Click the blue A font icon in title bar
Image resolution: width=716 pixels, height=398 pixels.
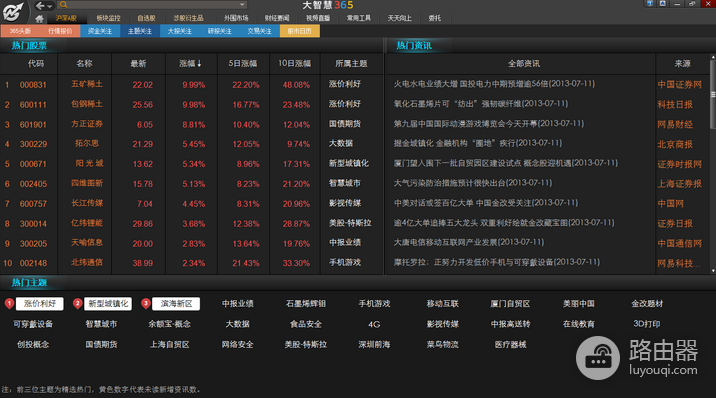[x=662, y=4]
